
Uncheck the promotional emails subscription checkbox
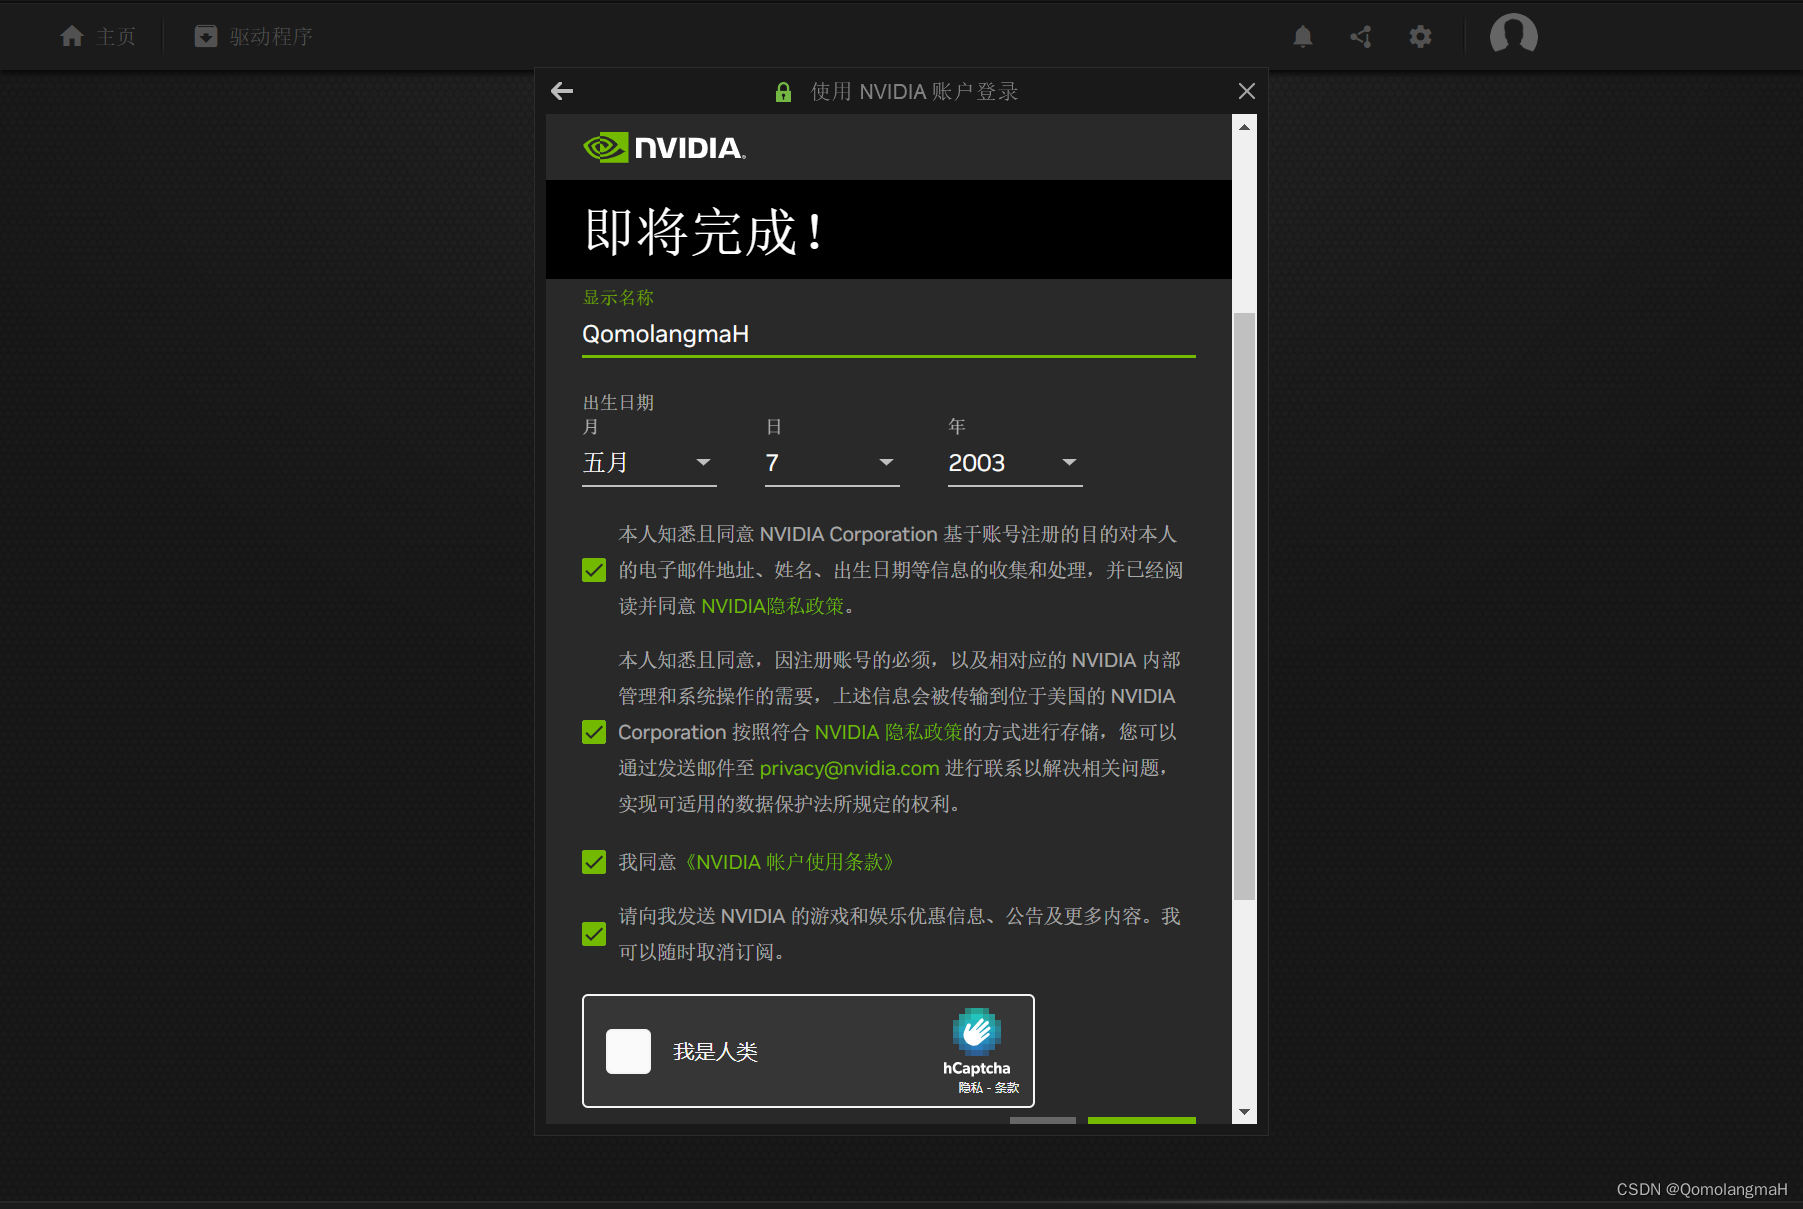[x=594, y=934]
